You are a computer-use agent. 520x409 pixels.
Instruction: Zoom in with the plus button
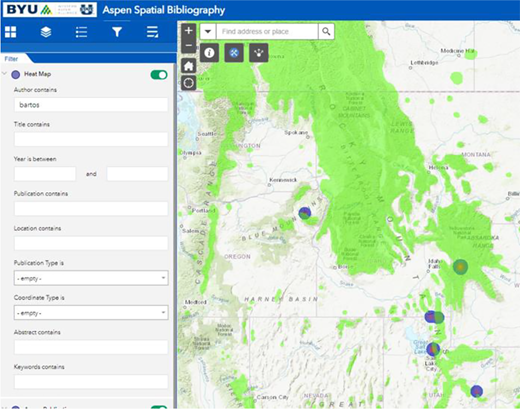coord(189,30)
